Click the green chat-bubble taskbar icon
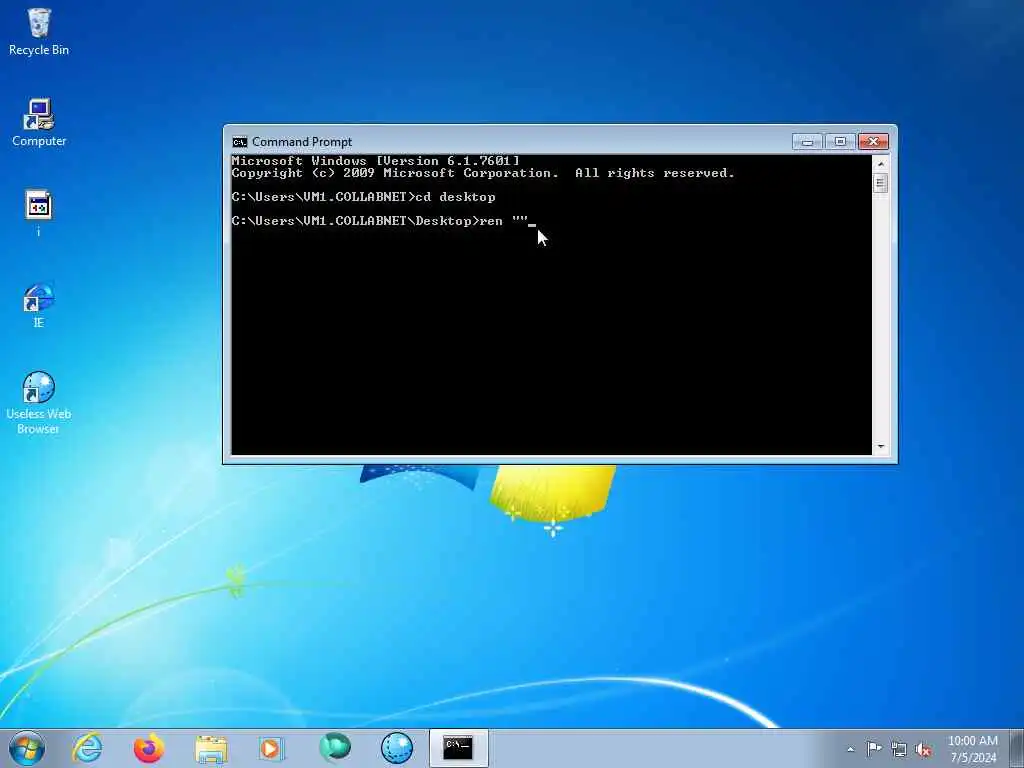The width and height of the screenshot is (1024, 768). [334, 748]
